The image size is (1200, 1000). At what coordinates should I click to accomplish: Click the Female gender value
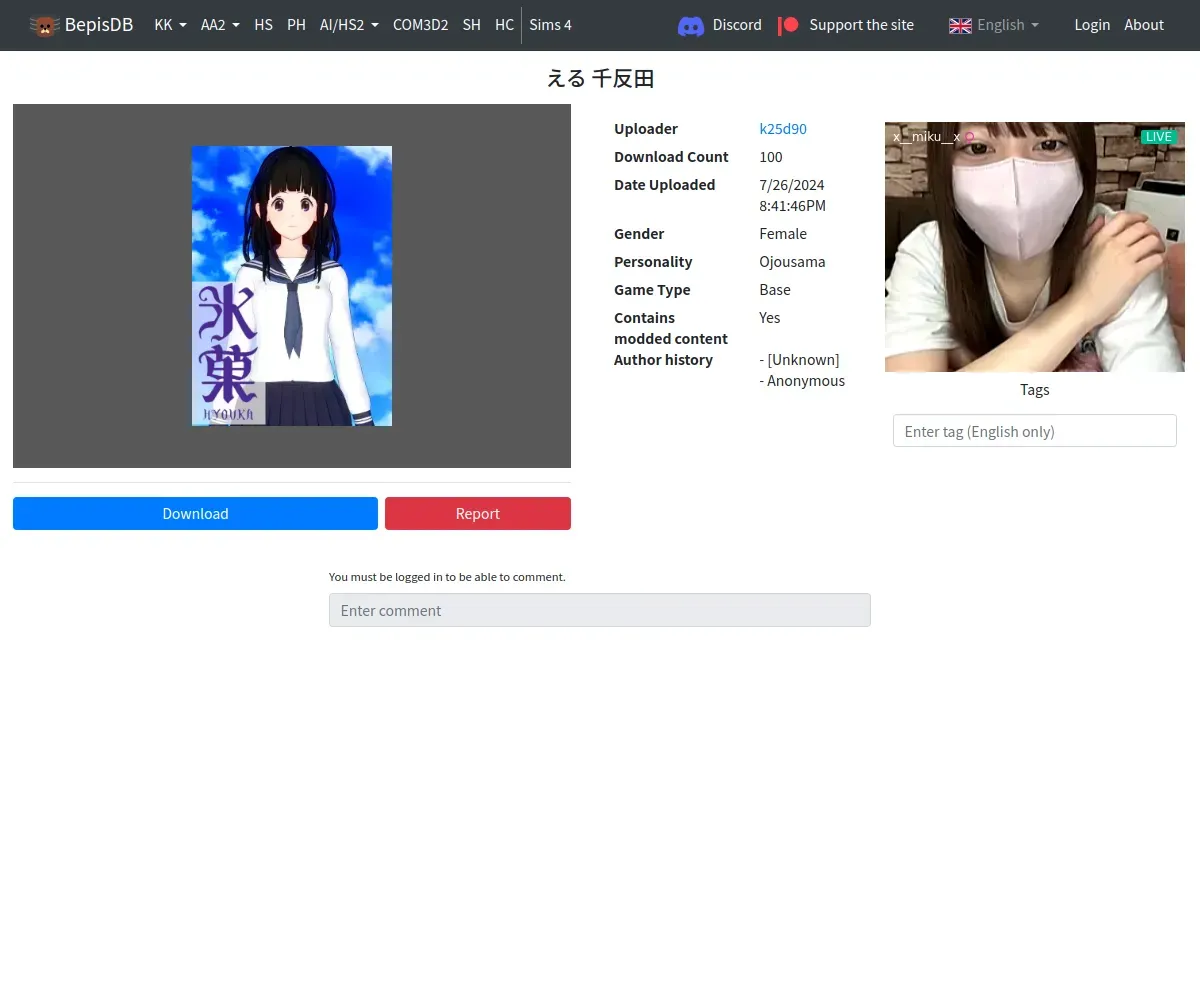[783, 234]
